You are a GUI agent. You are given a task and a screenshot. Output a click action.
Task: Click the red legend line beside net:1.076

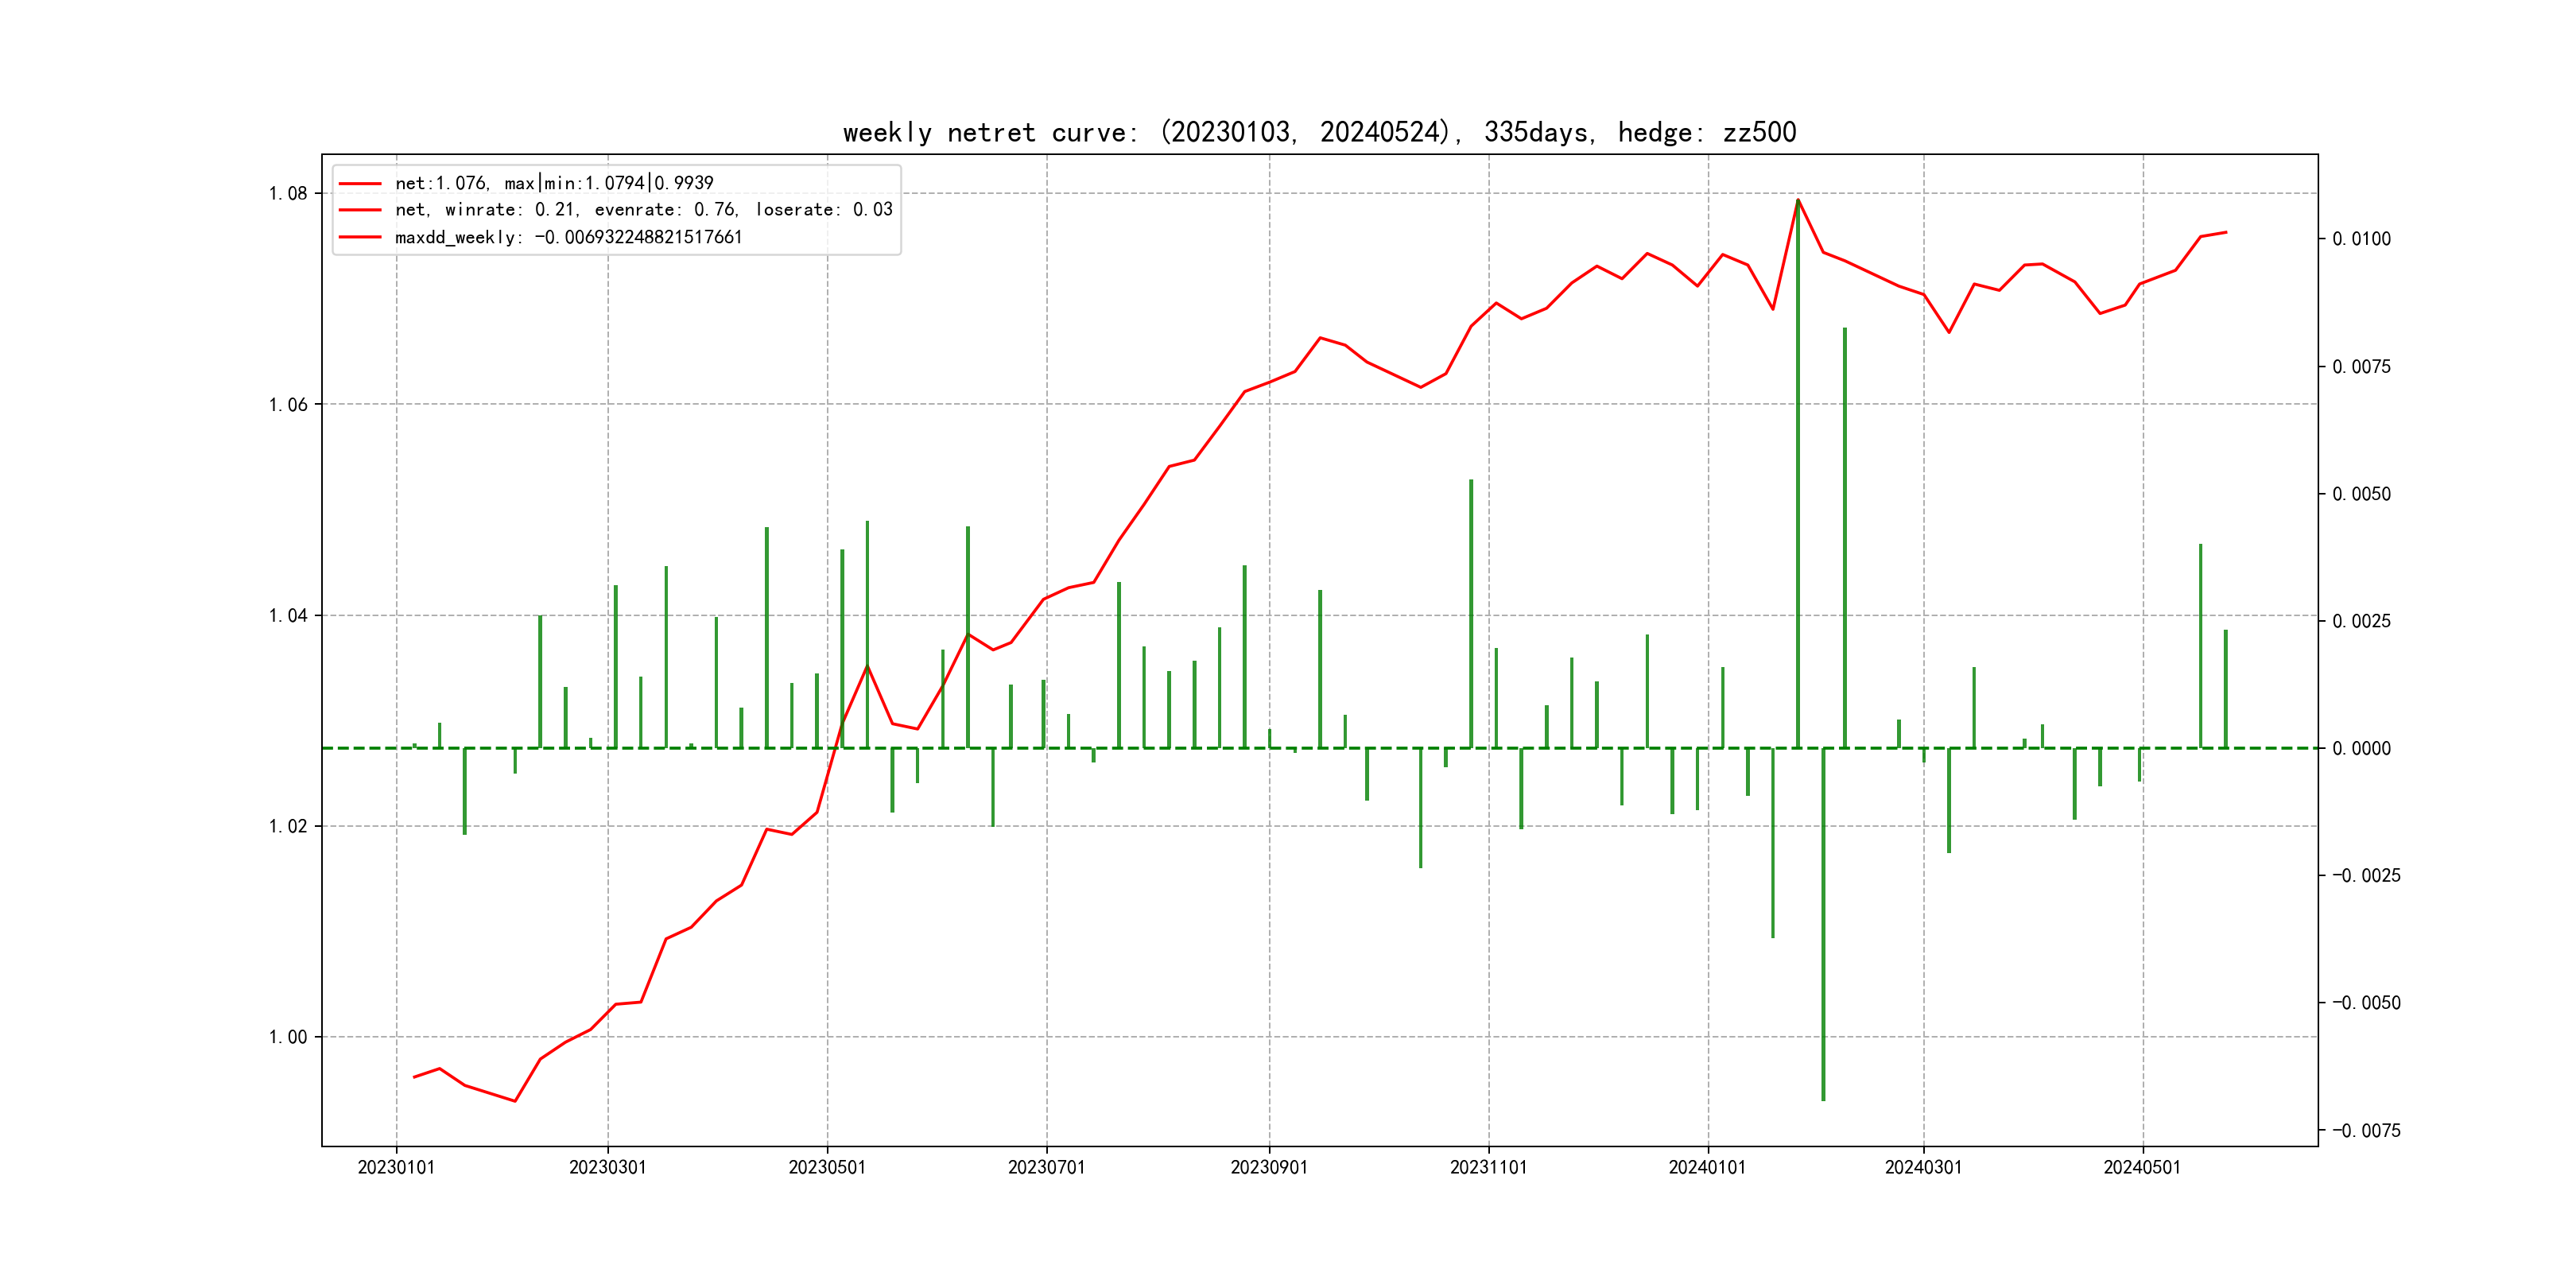[x=360, y=184]
